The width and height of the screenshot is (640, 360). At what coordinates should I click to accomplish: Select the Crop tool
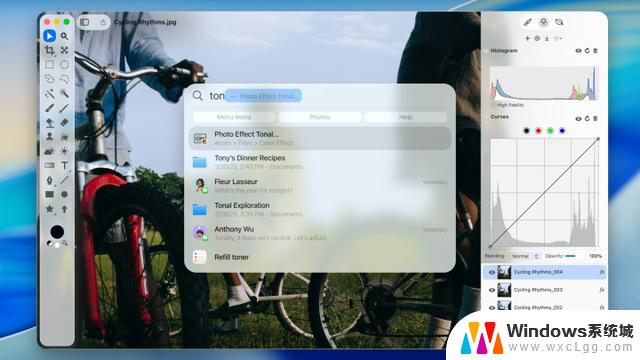tap(49, 50)
